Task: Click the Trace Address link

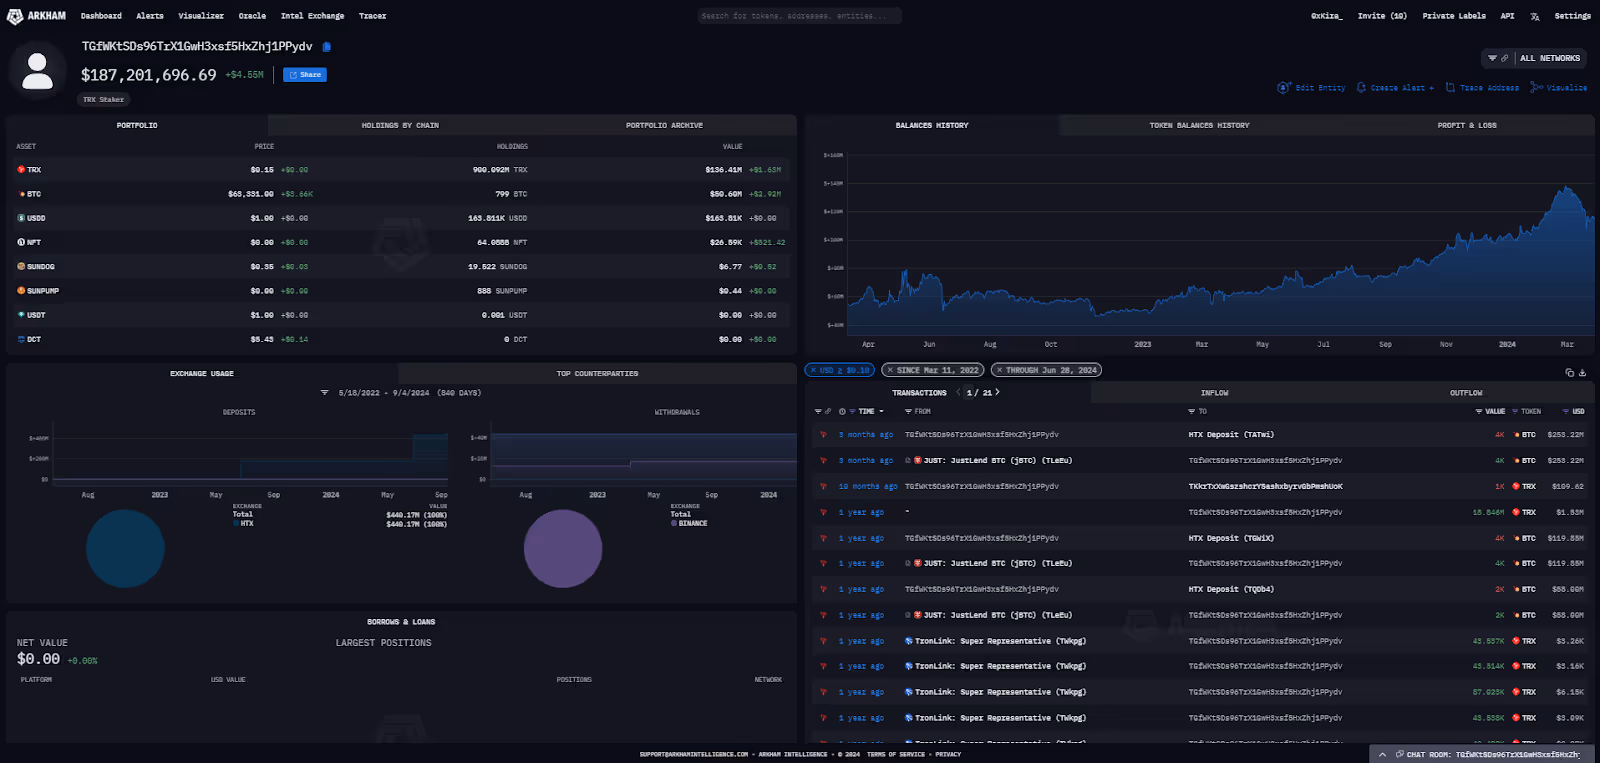Action: click(1482, 88)
